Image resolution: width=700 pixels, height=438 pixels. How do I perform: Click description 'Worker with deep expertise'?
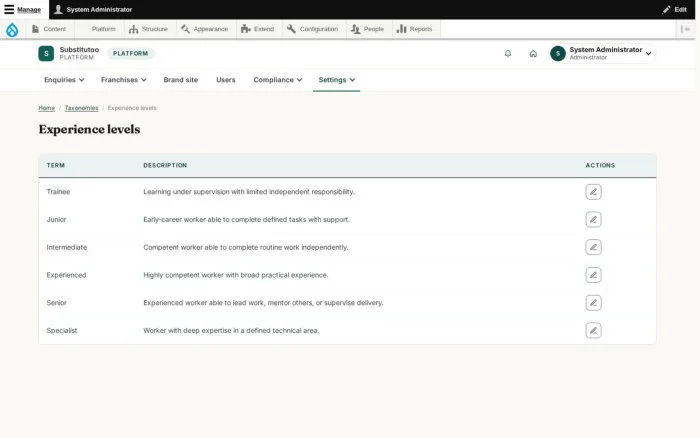231,330
